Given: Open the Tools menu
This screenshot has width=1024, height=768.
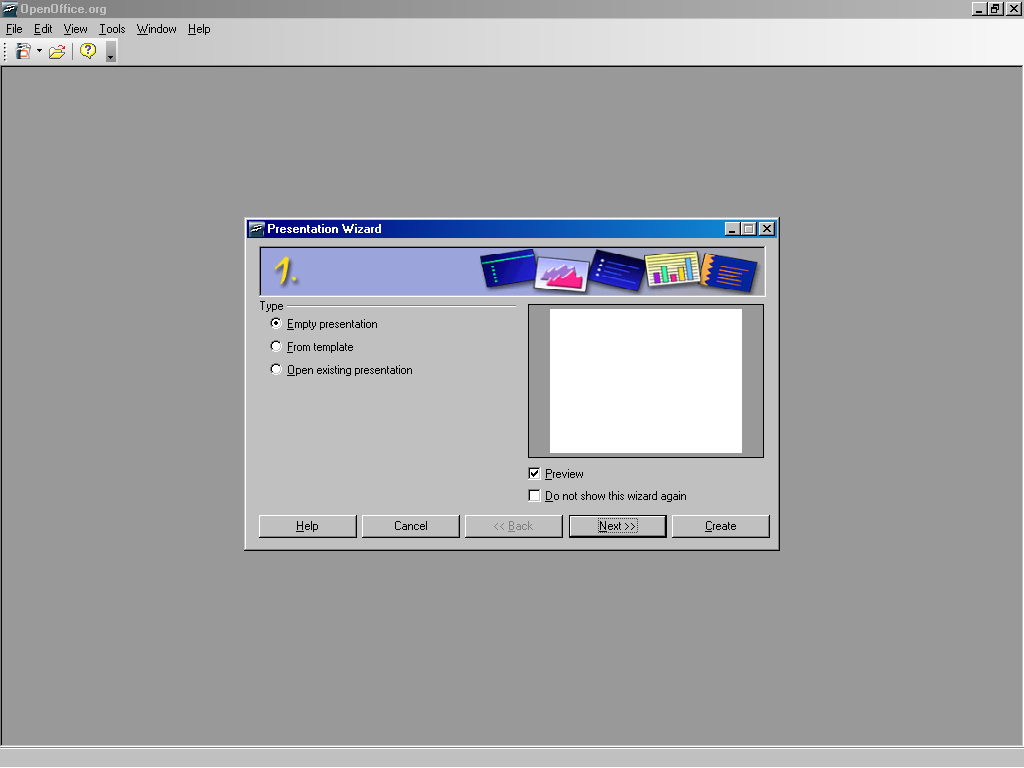Looking at the screenshot, I should [x=112, y=29].
